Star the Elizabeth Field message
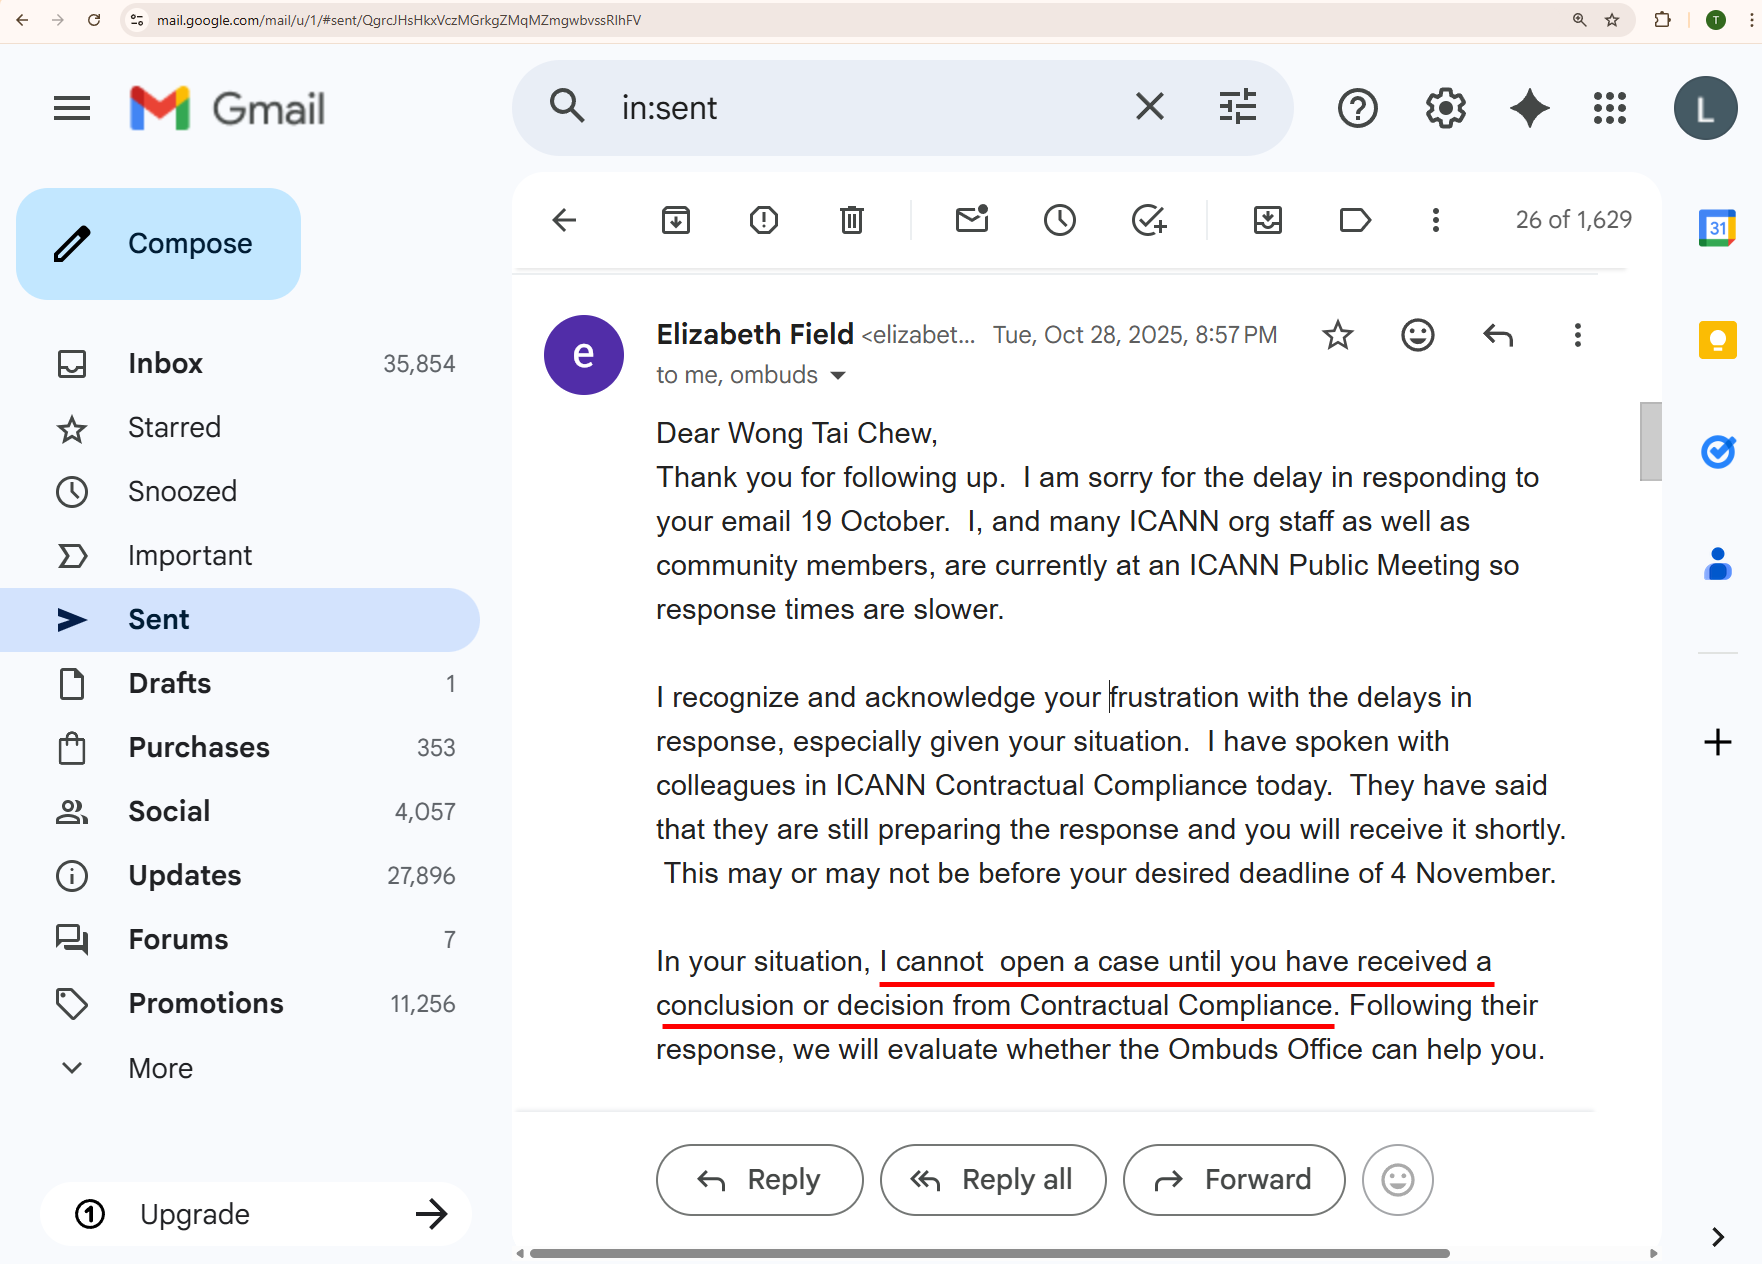Image resolution: width=1762 pixels, height=1264 pixels. tap(1338, 335)
